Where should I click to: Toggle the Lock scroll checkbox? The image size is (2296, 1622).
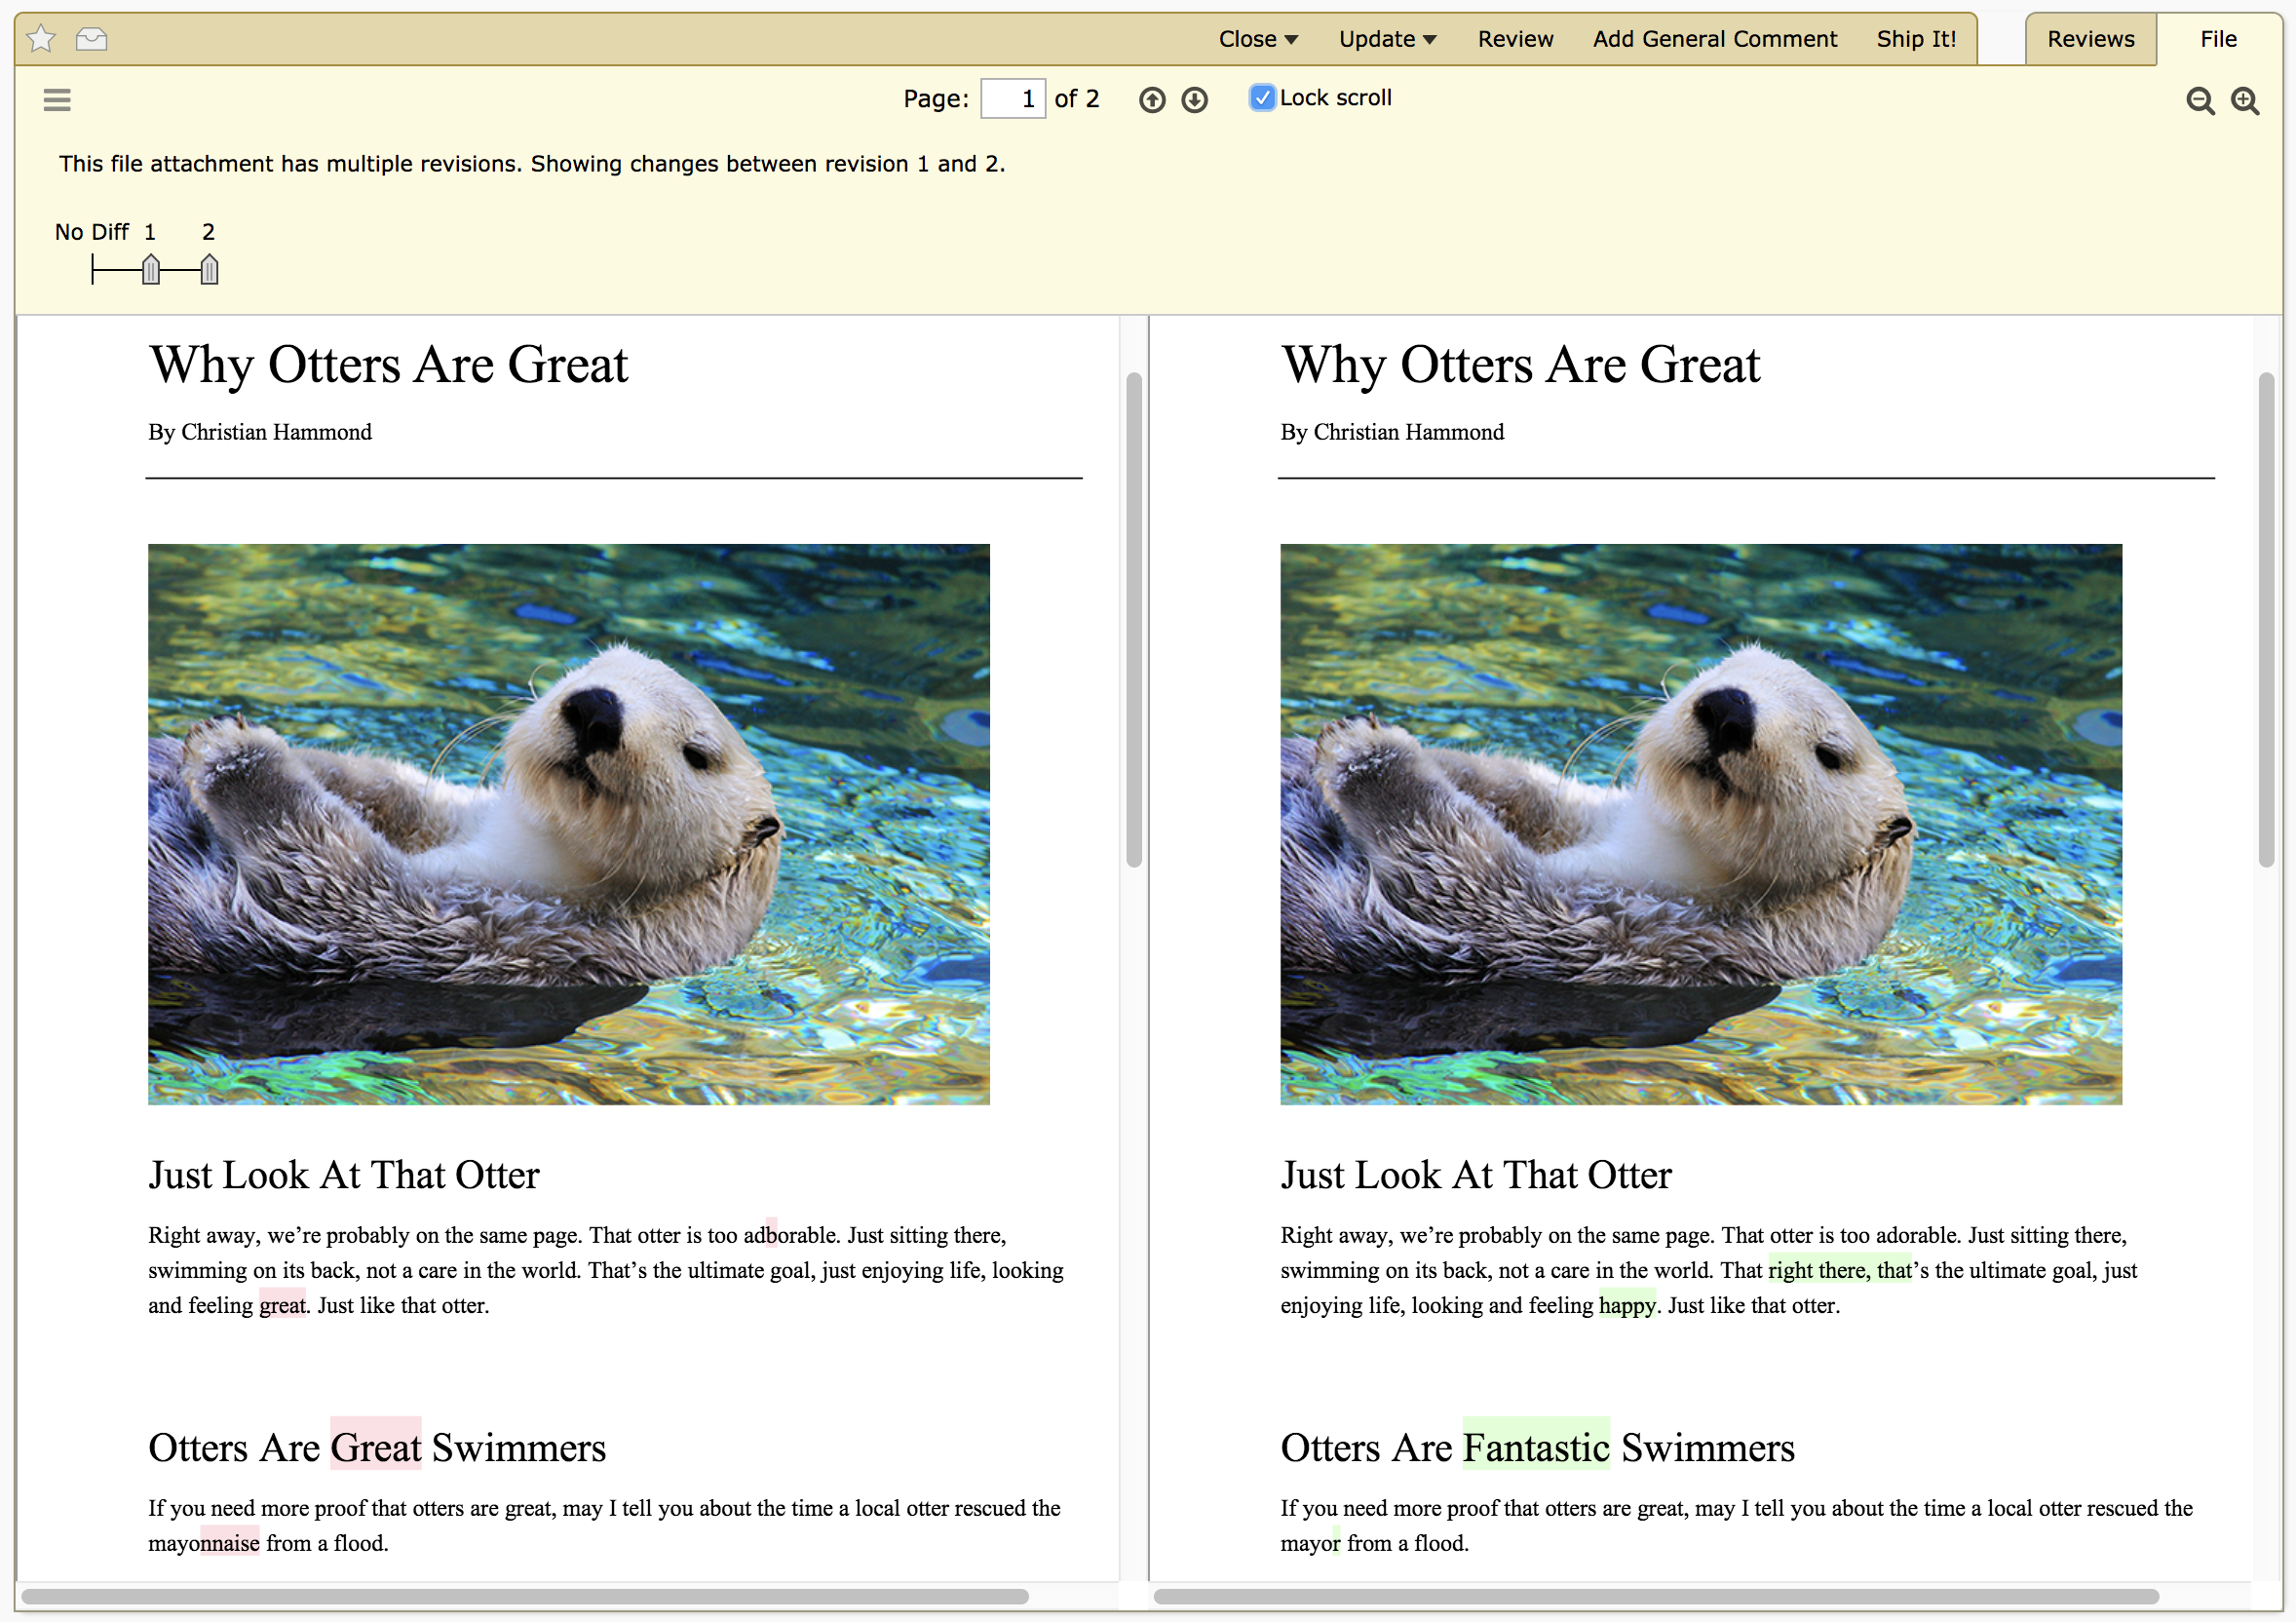[x=1262, y=97]
